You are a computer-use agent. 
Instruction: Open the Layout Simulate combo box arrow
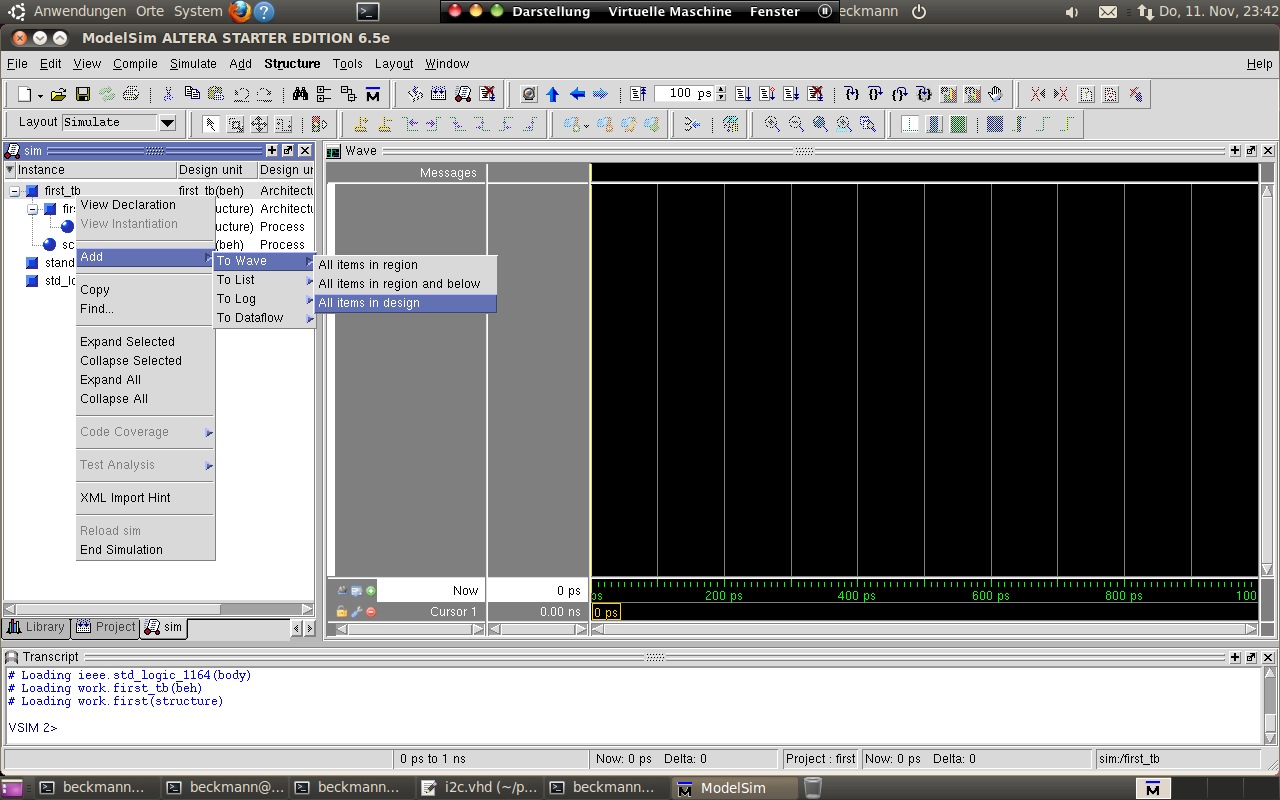(168, 123)
